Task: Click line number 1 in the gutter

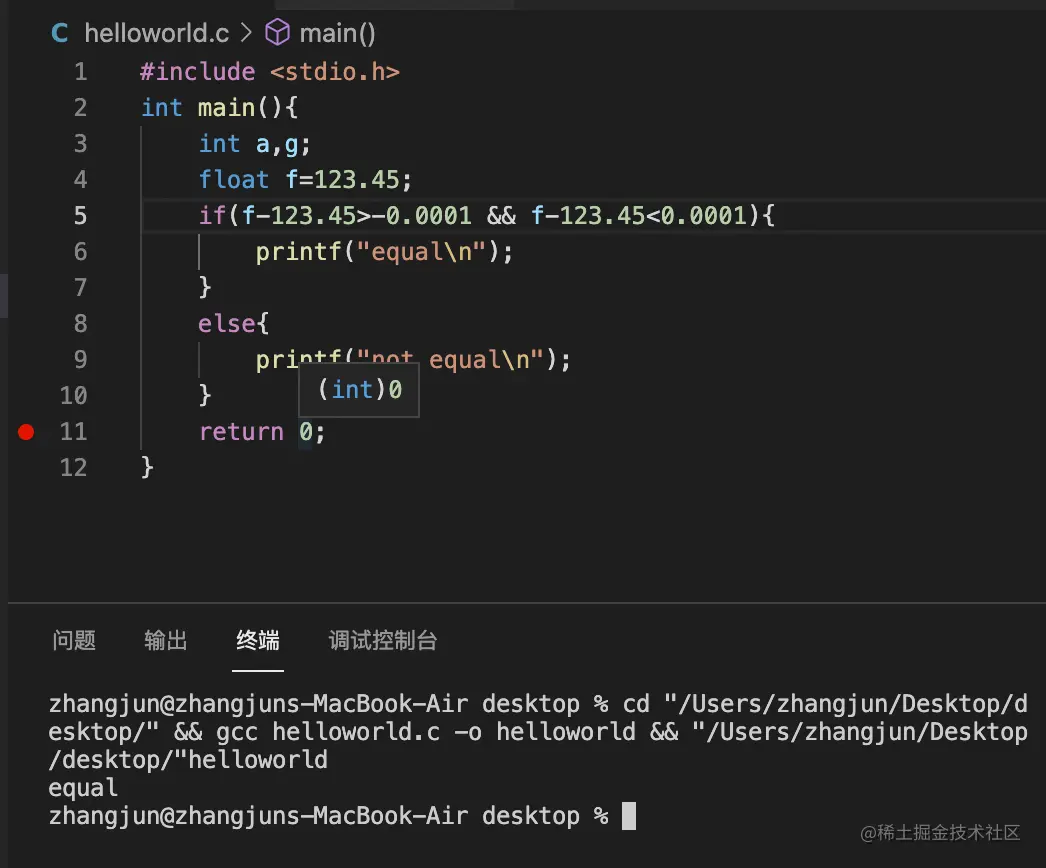Action: click(81, 71)
